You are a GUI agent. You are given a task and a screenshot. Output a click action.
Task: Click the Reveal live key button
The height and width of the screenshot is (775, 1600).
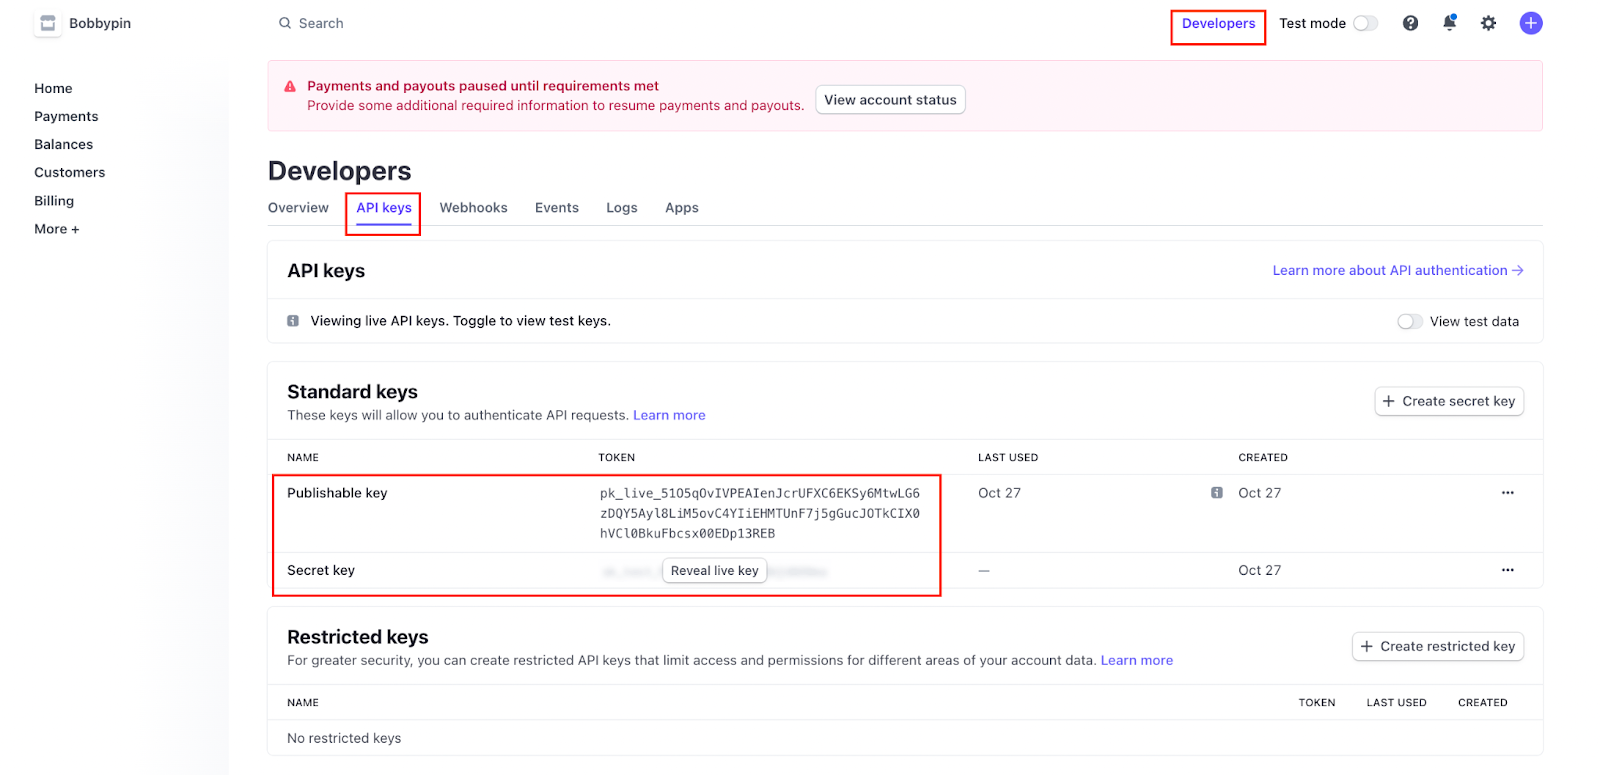[x=714, y=570]
